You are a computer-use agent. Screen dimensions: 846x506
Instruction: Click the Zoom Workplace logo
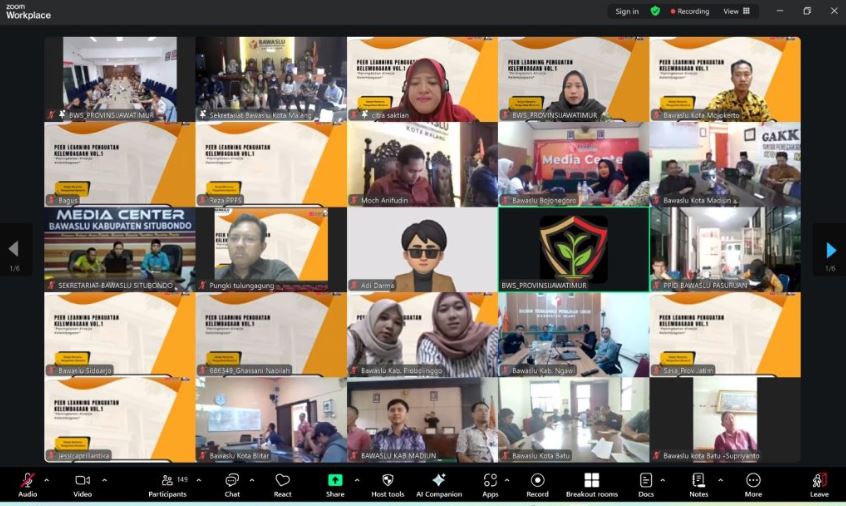(28, 11)
